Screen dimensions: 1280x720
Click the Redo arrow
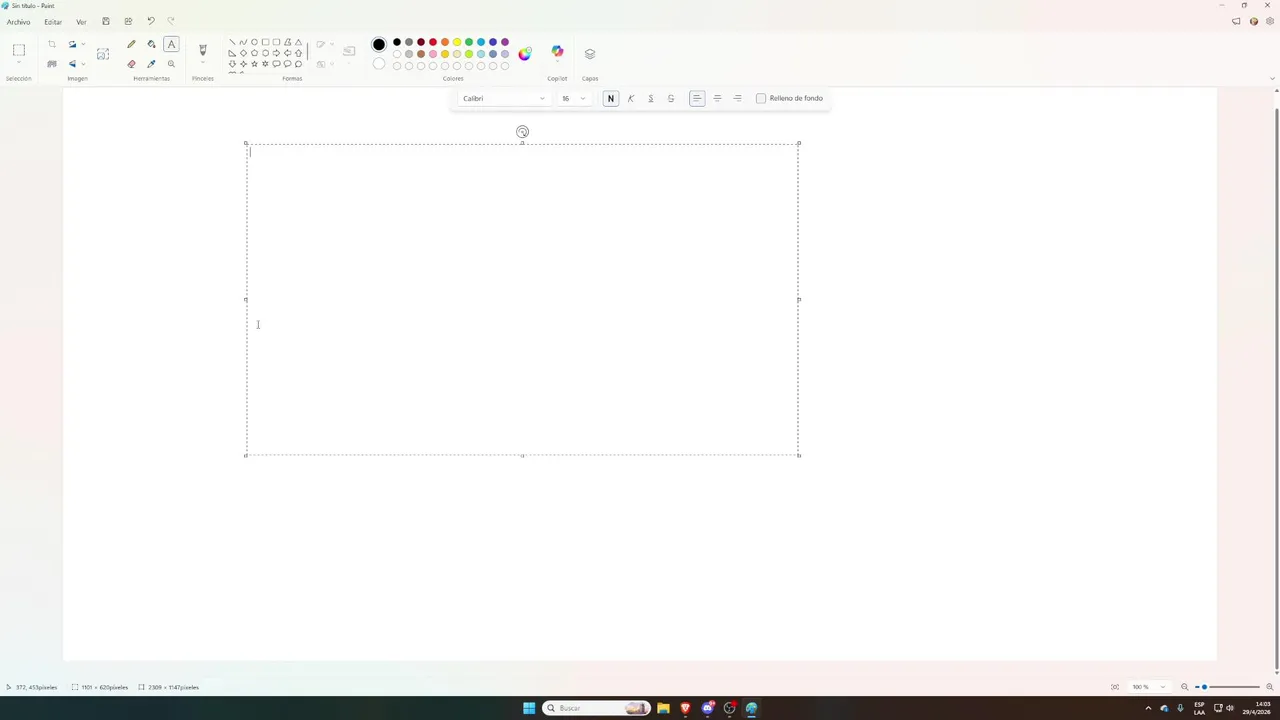171,21
